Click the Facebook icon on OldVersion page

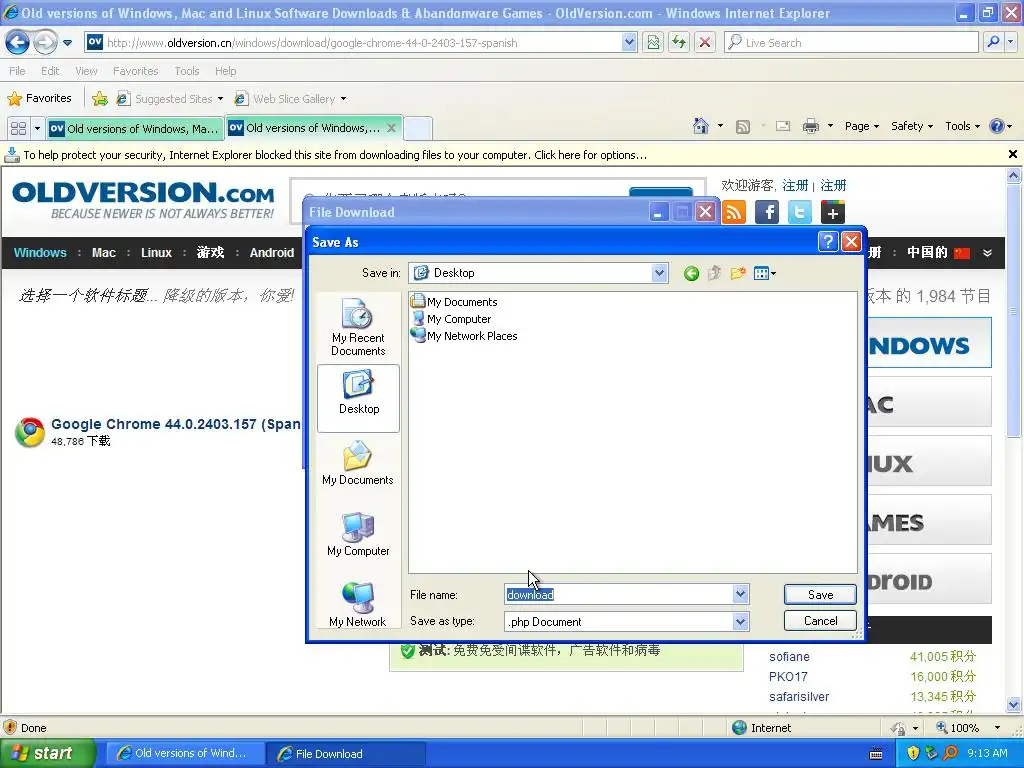pos(767,212)
